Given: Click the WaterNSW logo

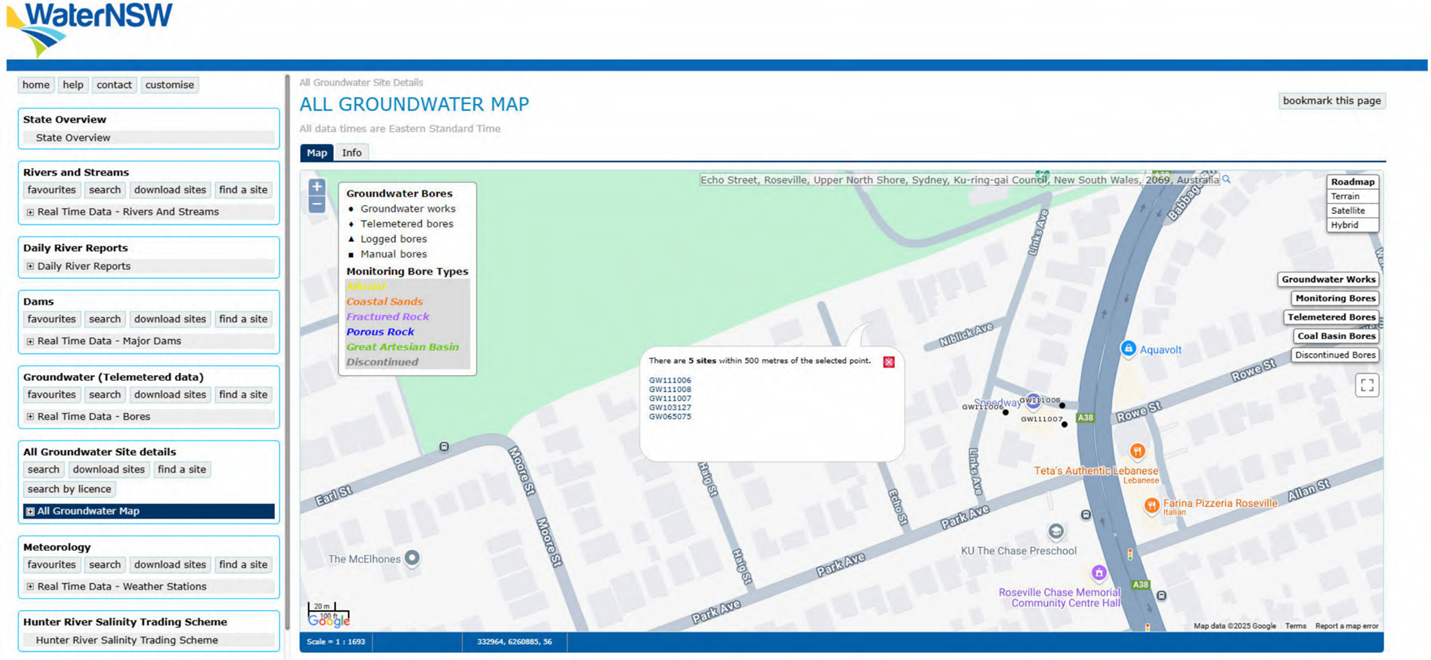Looking at the screenshot, I should tap(90, 28).
